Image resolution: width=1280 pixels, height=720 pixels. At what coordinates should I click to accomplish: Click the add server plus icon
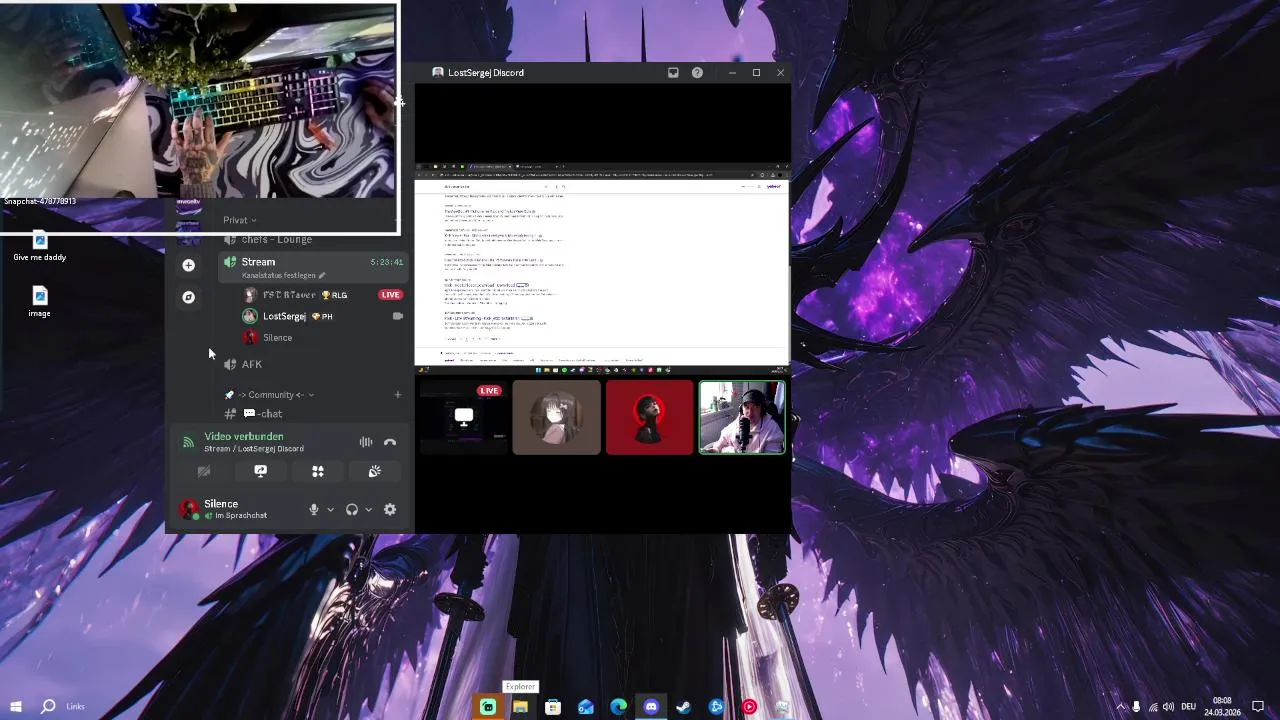(188, 265)
